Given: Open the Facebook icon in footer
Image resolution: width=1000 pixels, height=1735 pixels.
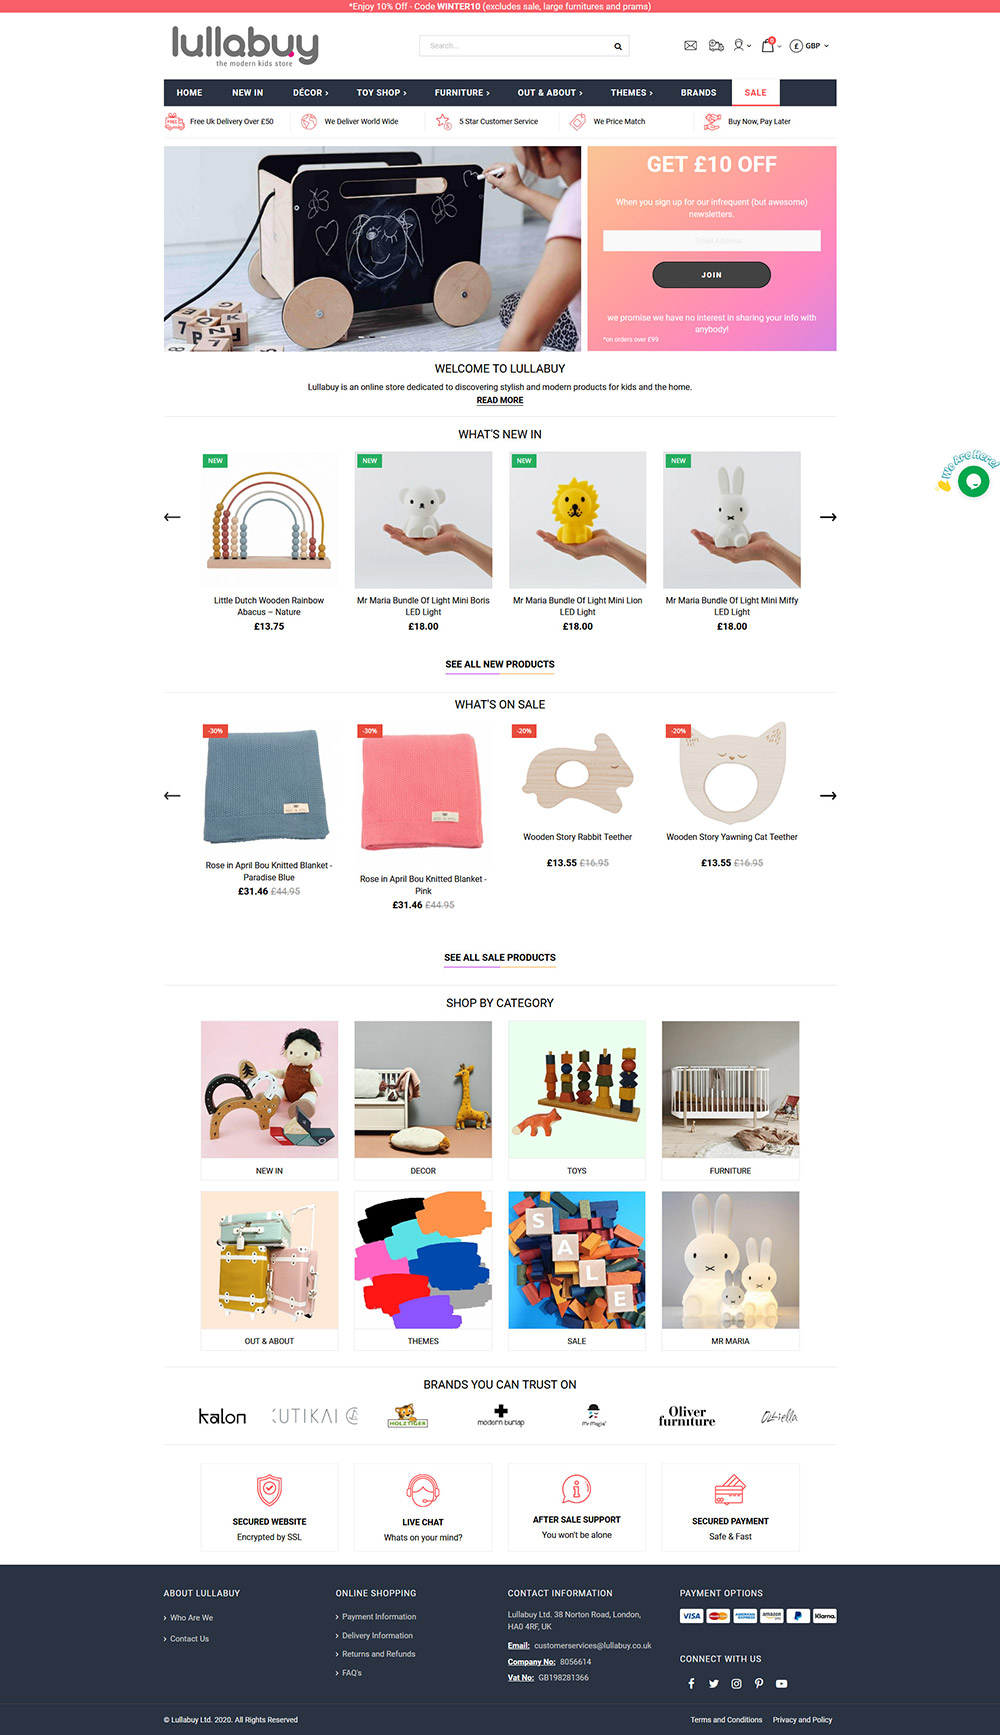Looking at the screenshot, I should [691, 1683].
